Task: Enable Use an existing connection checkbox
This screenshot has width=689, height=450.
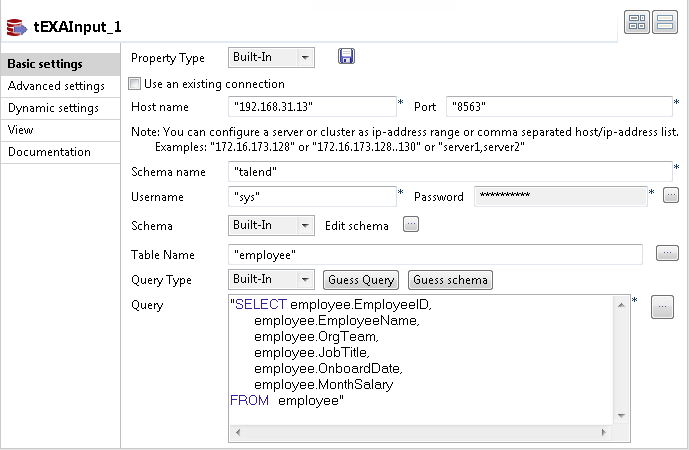Action: click(136, 84)
